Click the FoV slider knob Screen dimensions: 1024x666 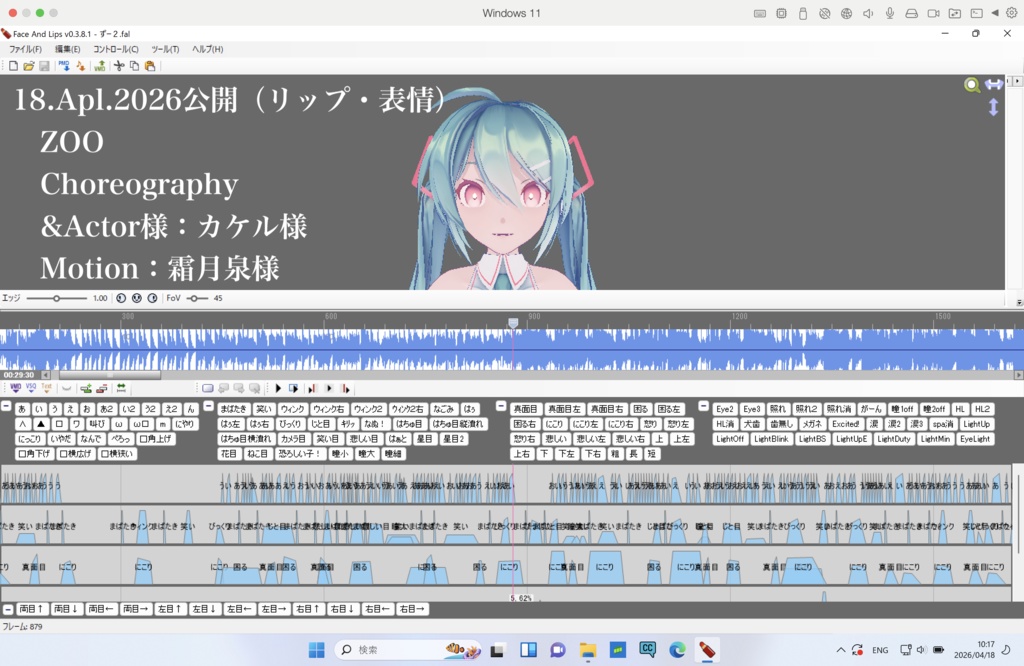pos(194,298)
